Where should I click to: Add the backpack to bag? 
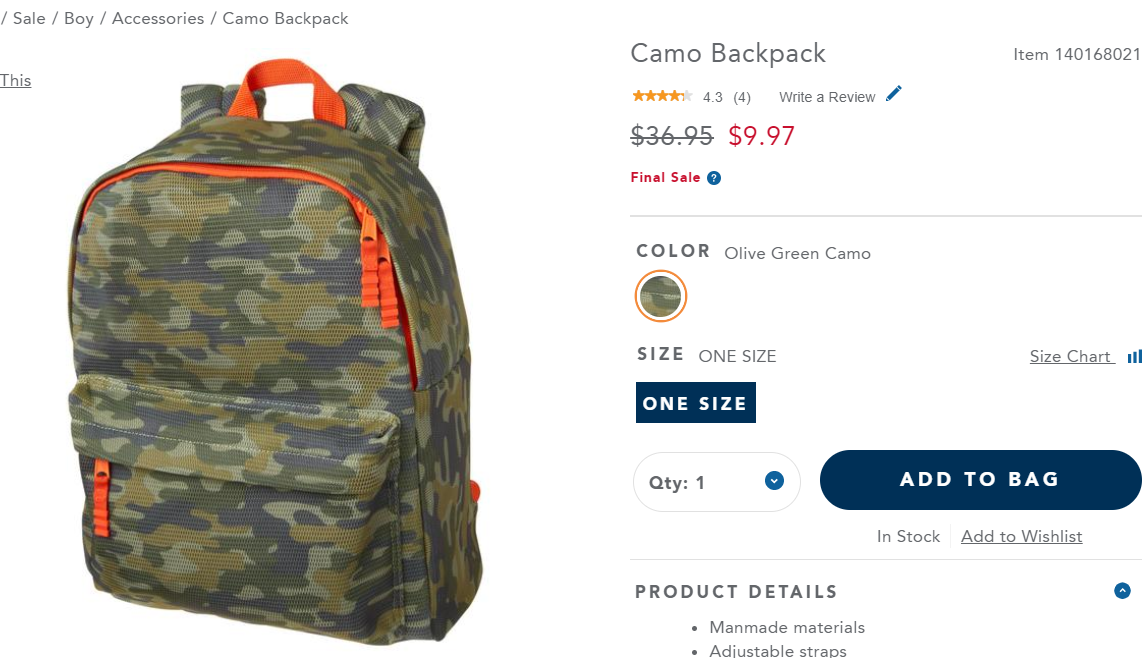point(980,479)
